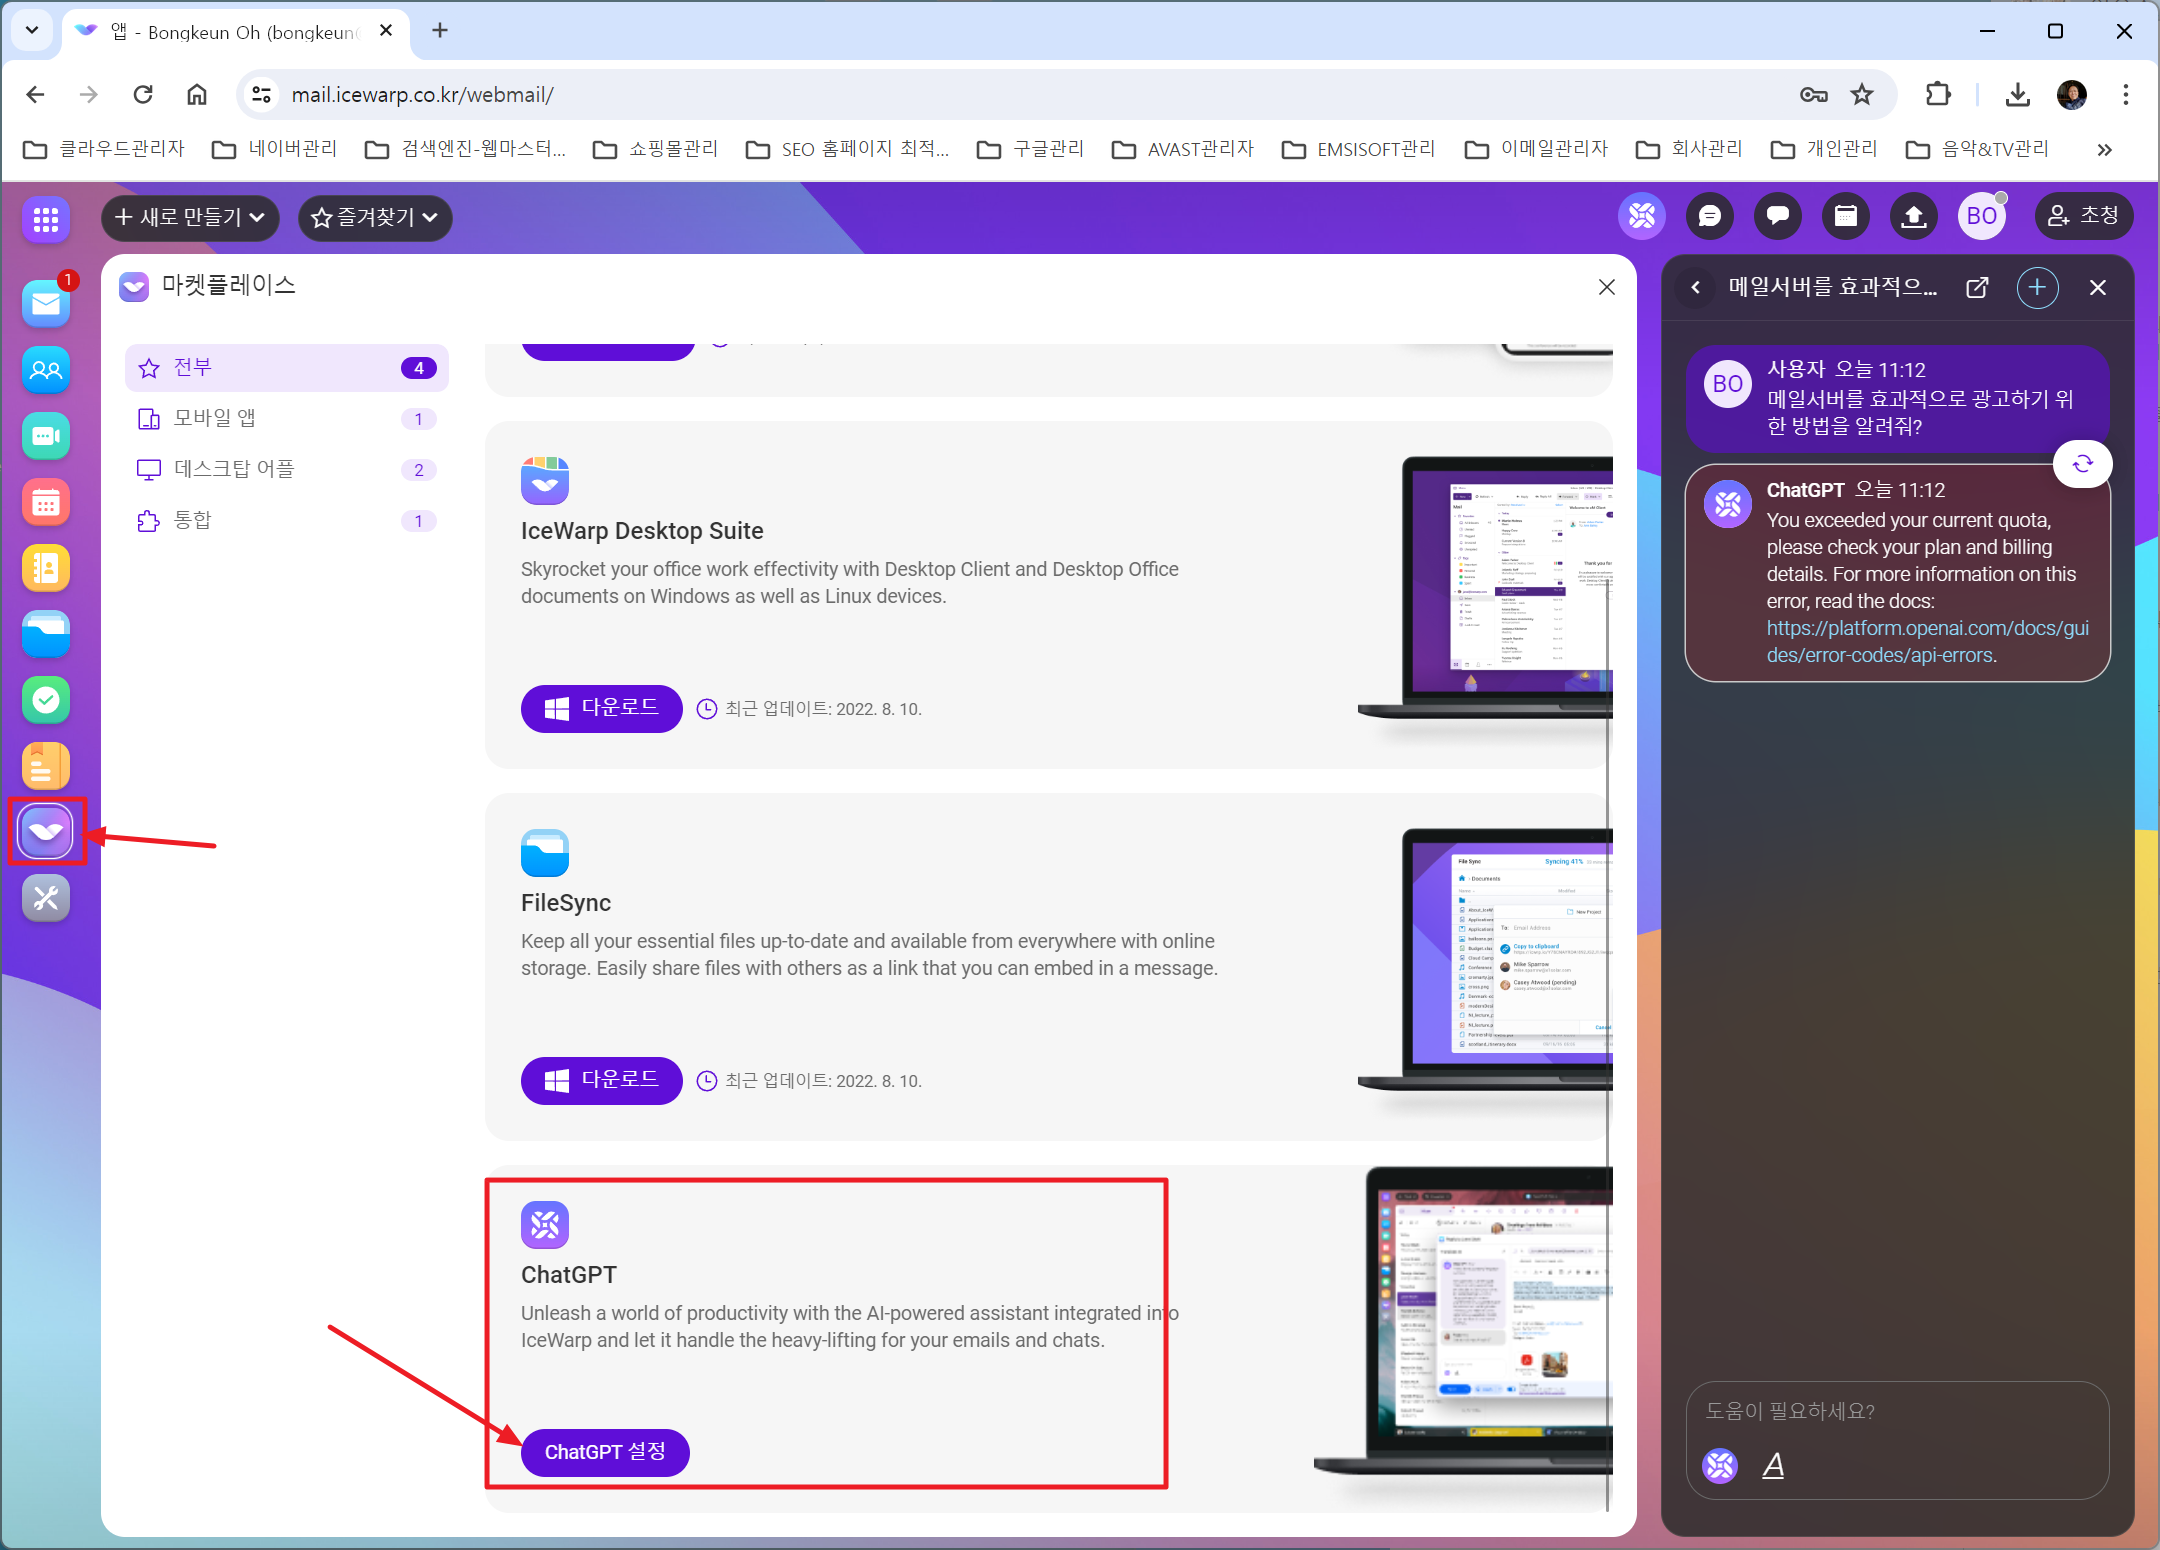
Task: Open the Notes orange sidebar icon
Action: pos(46,766)
